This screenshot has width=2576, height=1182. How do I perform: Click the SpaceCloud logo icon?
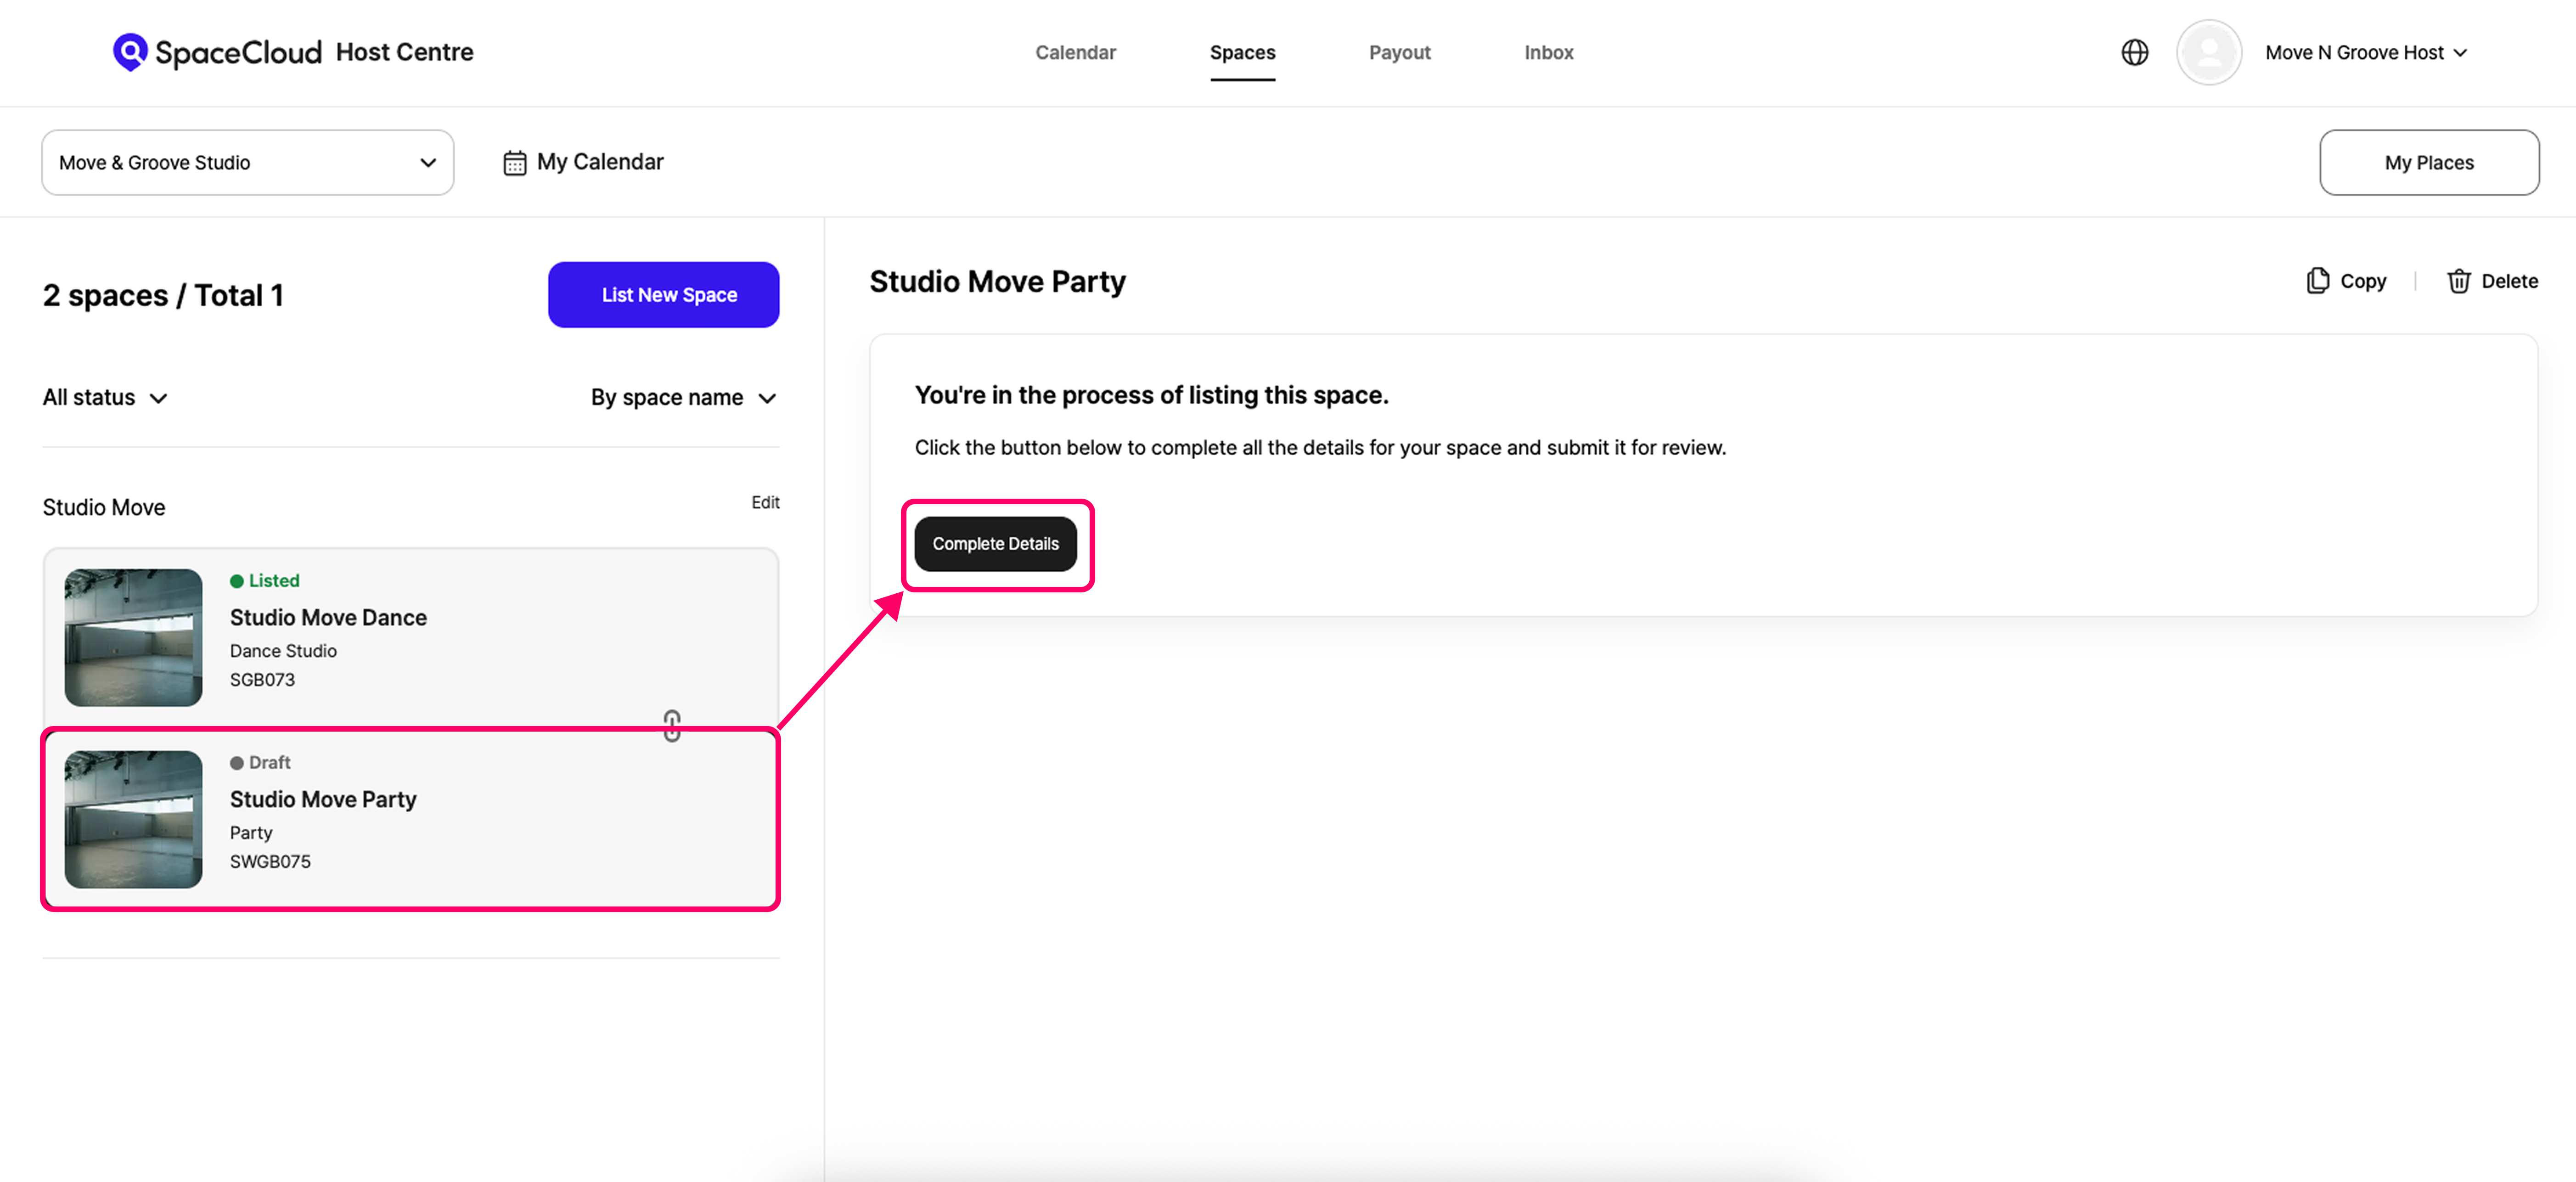(130, 51)
